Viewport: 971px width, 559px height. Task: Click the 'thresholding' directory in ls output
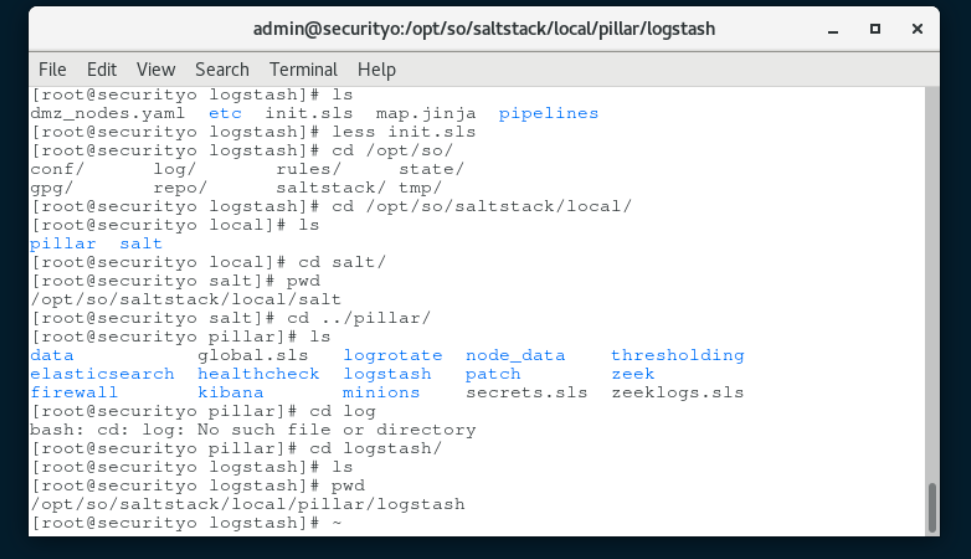677,355
